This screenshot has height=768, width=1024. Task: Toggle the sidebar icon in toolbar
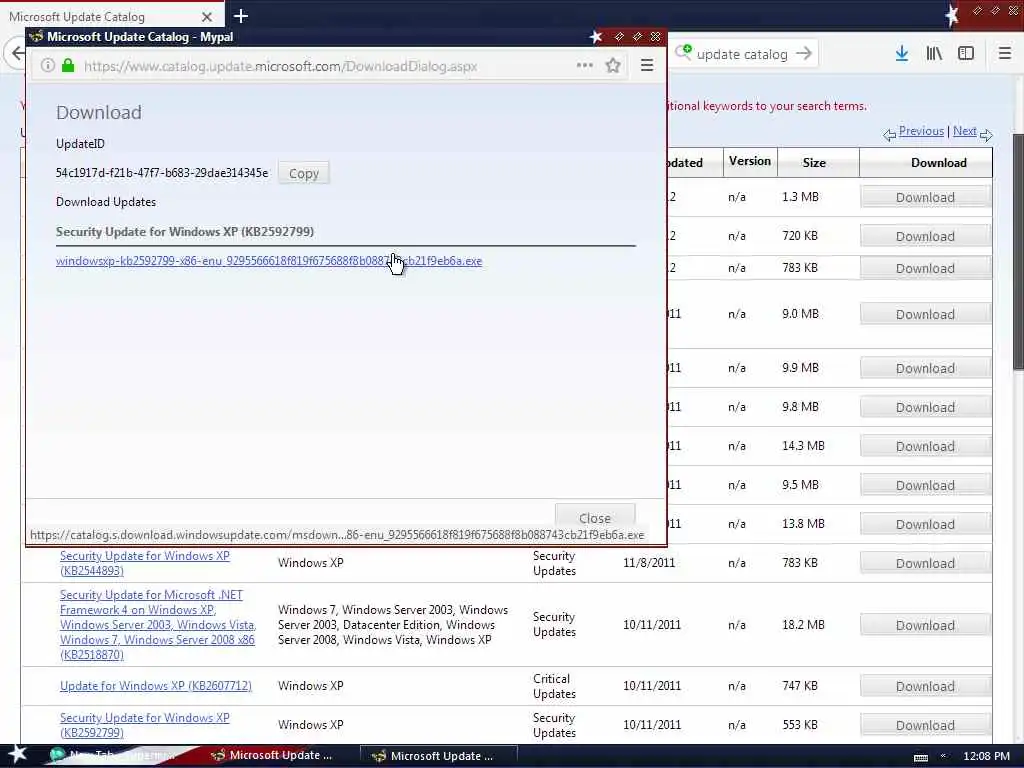point(966,54)
